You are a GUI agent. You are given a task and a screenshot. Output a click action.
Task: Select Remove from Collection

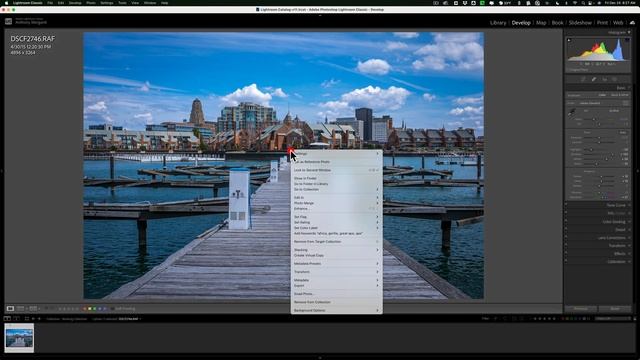(336, 302)
